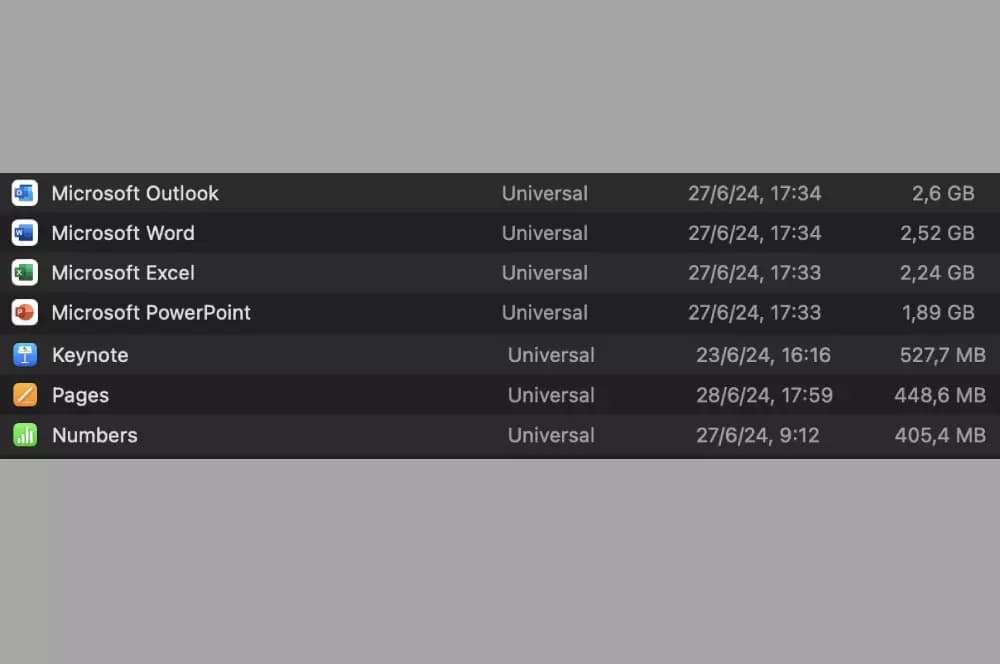Click the 1,89 GB size value

(x=938, y=313)
